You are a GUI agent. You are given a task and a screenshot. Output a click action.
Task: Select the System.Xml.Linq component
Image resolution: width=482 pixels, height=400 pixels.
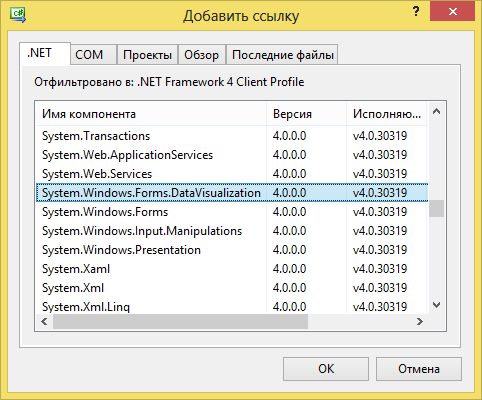tap(232, 306)
